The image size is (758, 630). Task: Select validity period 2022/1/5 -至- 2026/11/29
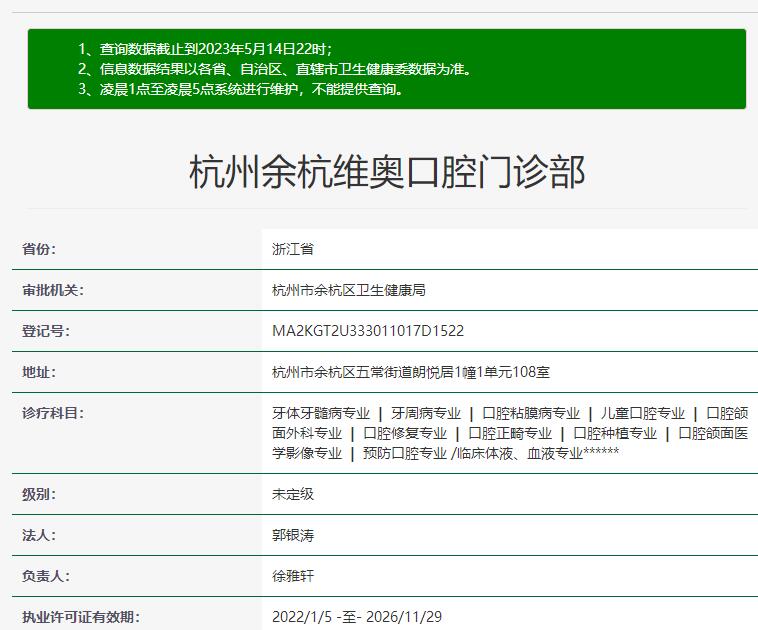coord(357,617)
